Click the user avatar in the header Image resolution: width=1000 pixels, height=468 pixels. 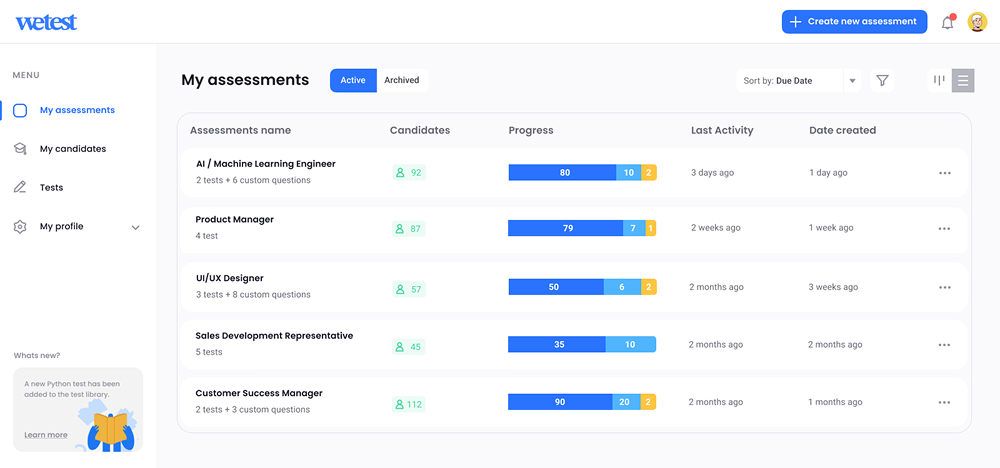click(x=977, y=22)
